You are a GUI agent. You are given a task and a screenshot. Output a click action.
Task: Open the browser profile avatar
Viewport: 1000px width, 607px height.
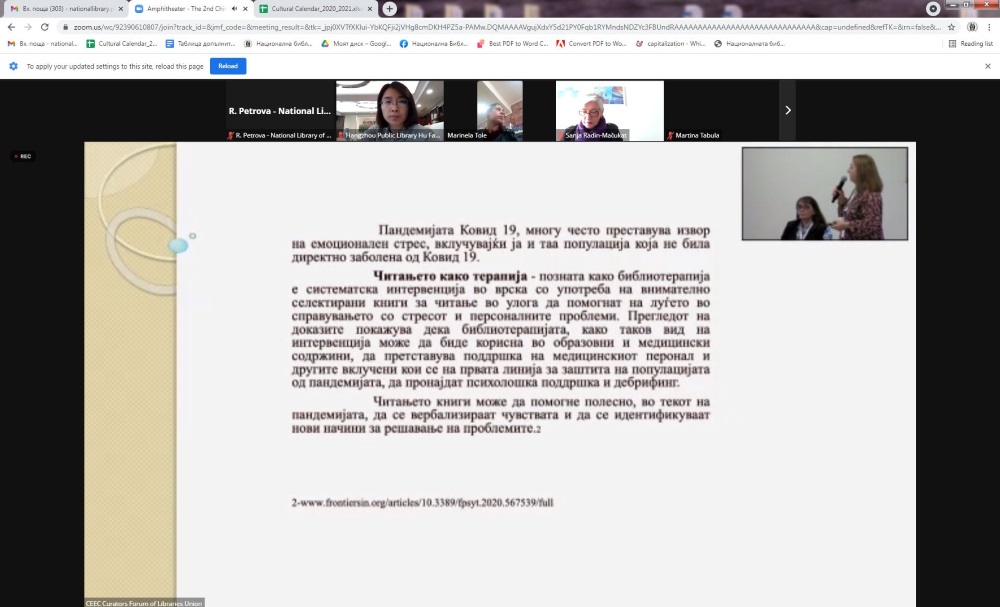(x=972, y=27)
